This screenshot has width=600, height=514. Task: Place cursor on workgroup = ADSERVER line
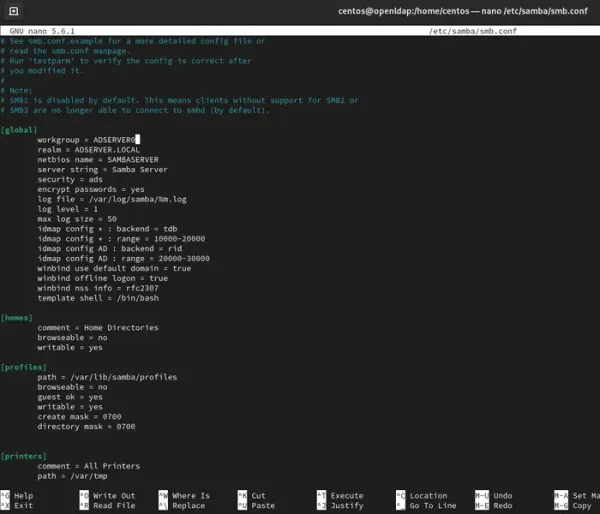pos(85,139)
